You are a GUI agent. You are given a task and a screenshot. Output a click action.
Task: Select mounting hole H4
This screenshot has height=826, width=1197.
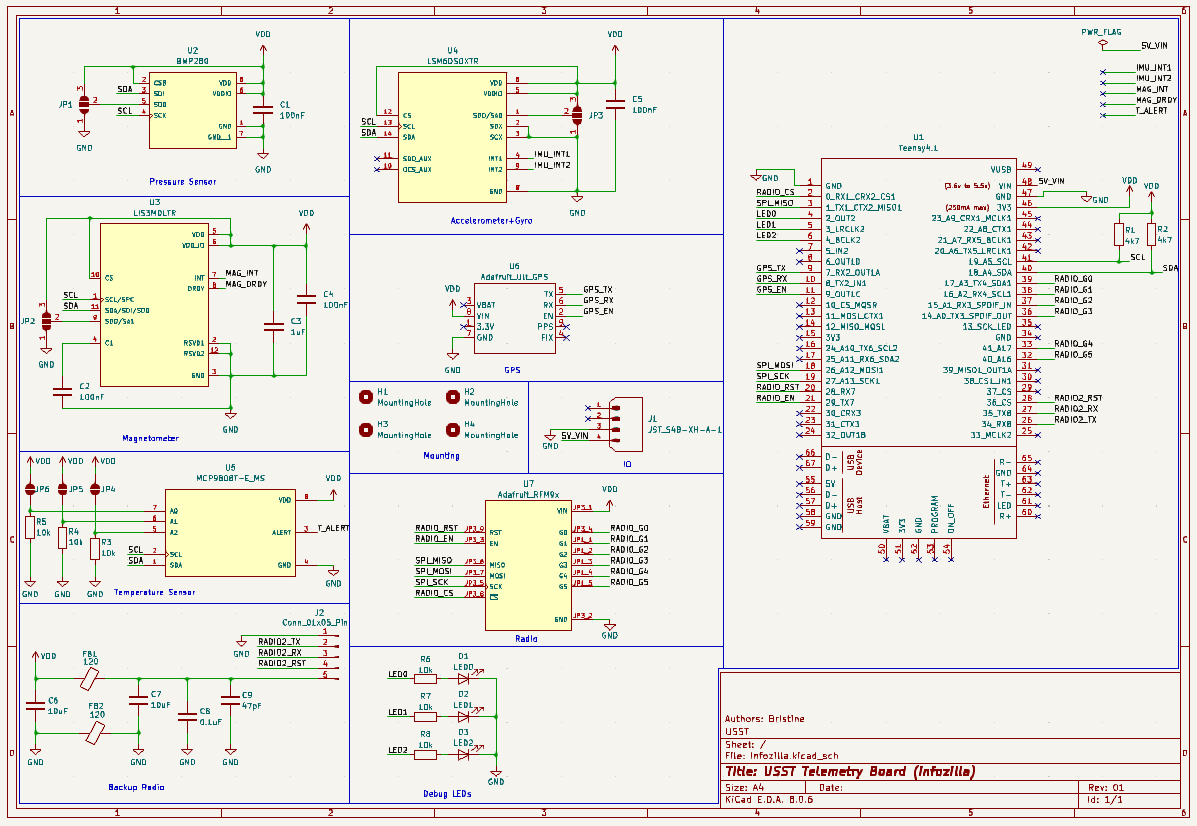453,429
